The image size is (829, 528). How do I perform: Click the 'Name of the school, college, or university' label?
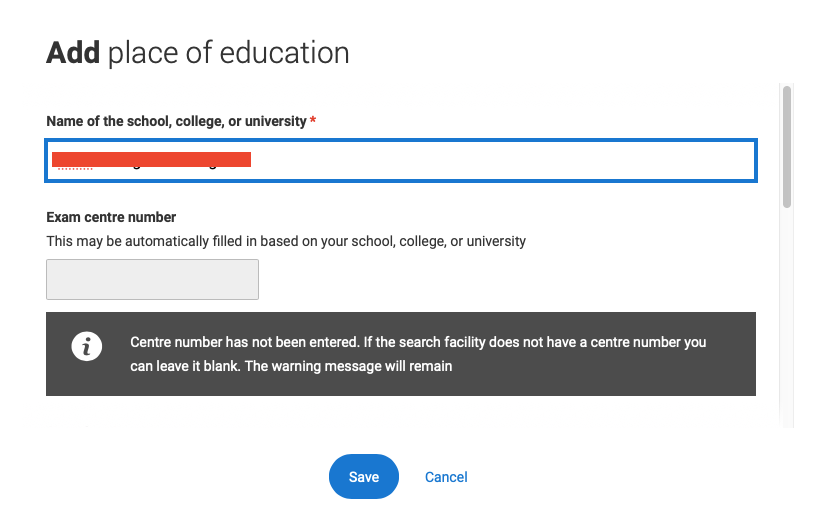pyautogui.click(x=176, y=121)
